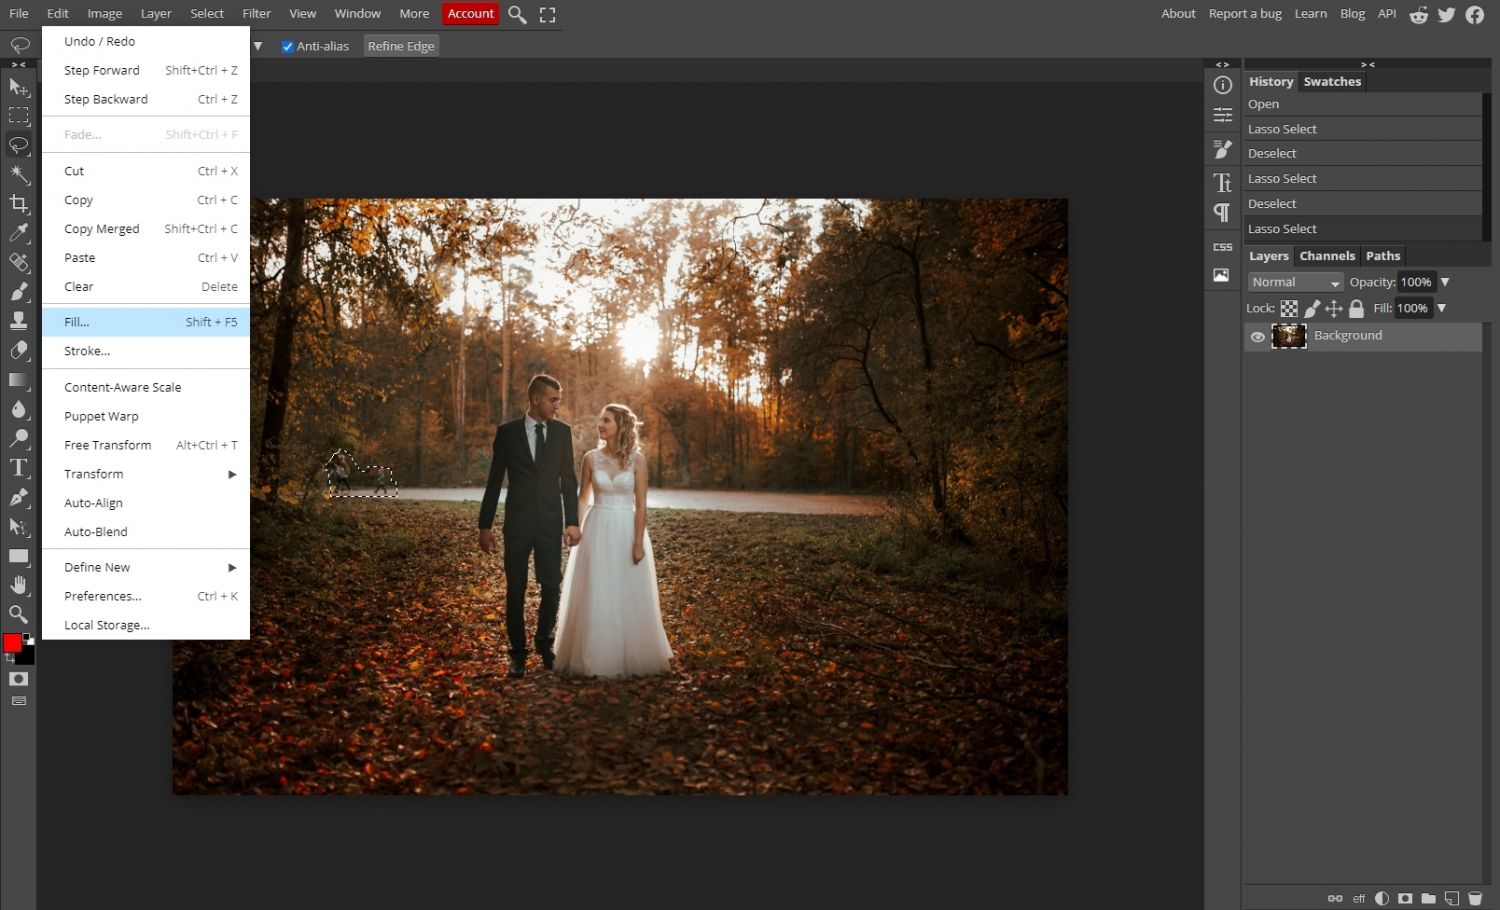Toggle lock transparent pixels checkerboard icon
This screenshot has width=1500, height=910.
click(x=1289, y=309)
